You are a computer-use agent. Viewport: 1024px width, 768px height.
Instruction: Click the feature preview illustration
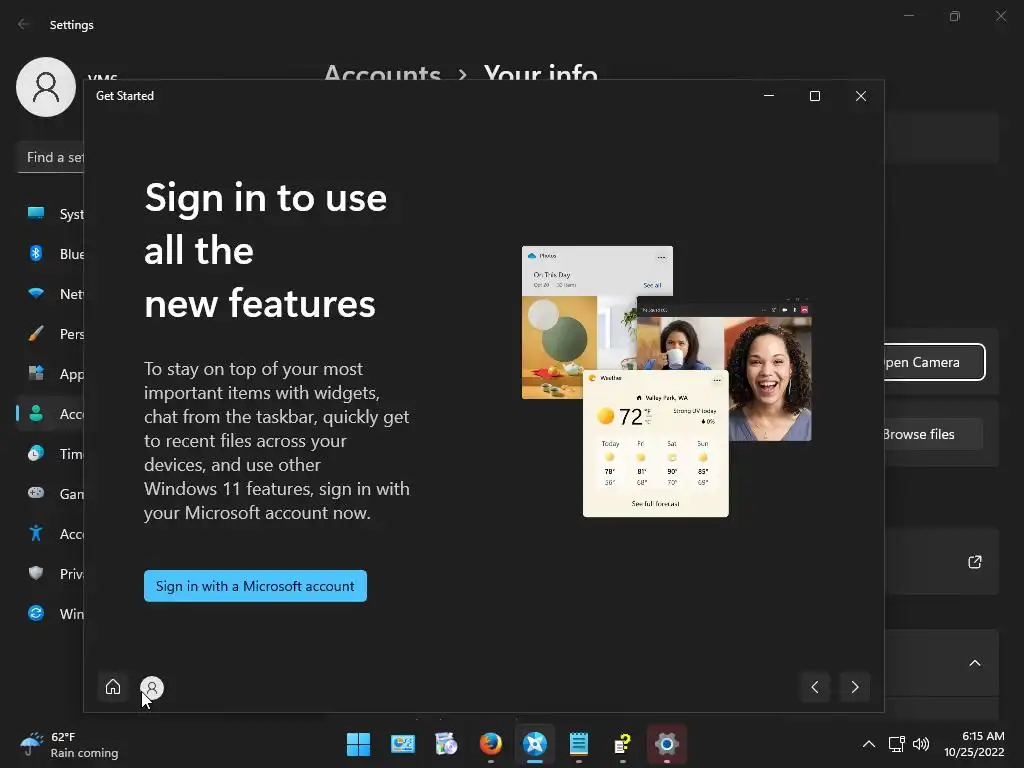[666, 381]
